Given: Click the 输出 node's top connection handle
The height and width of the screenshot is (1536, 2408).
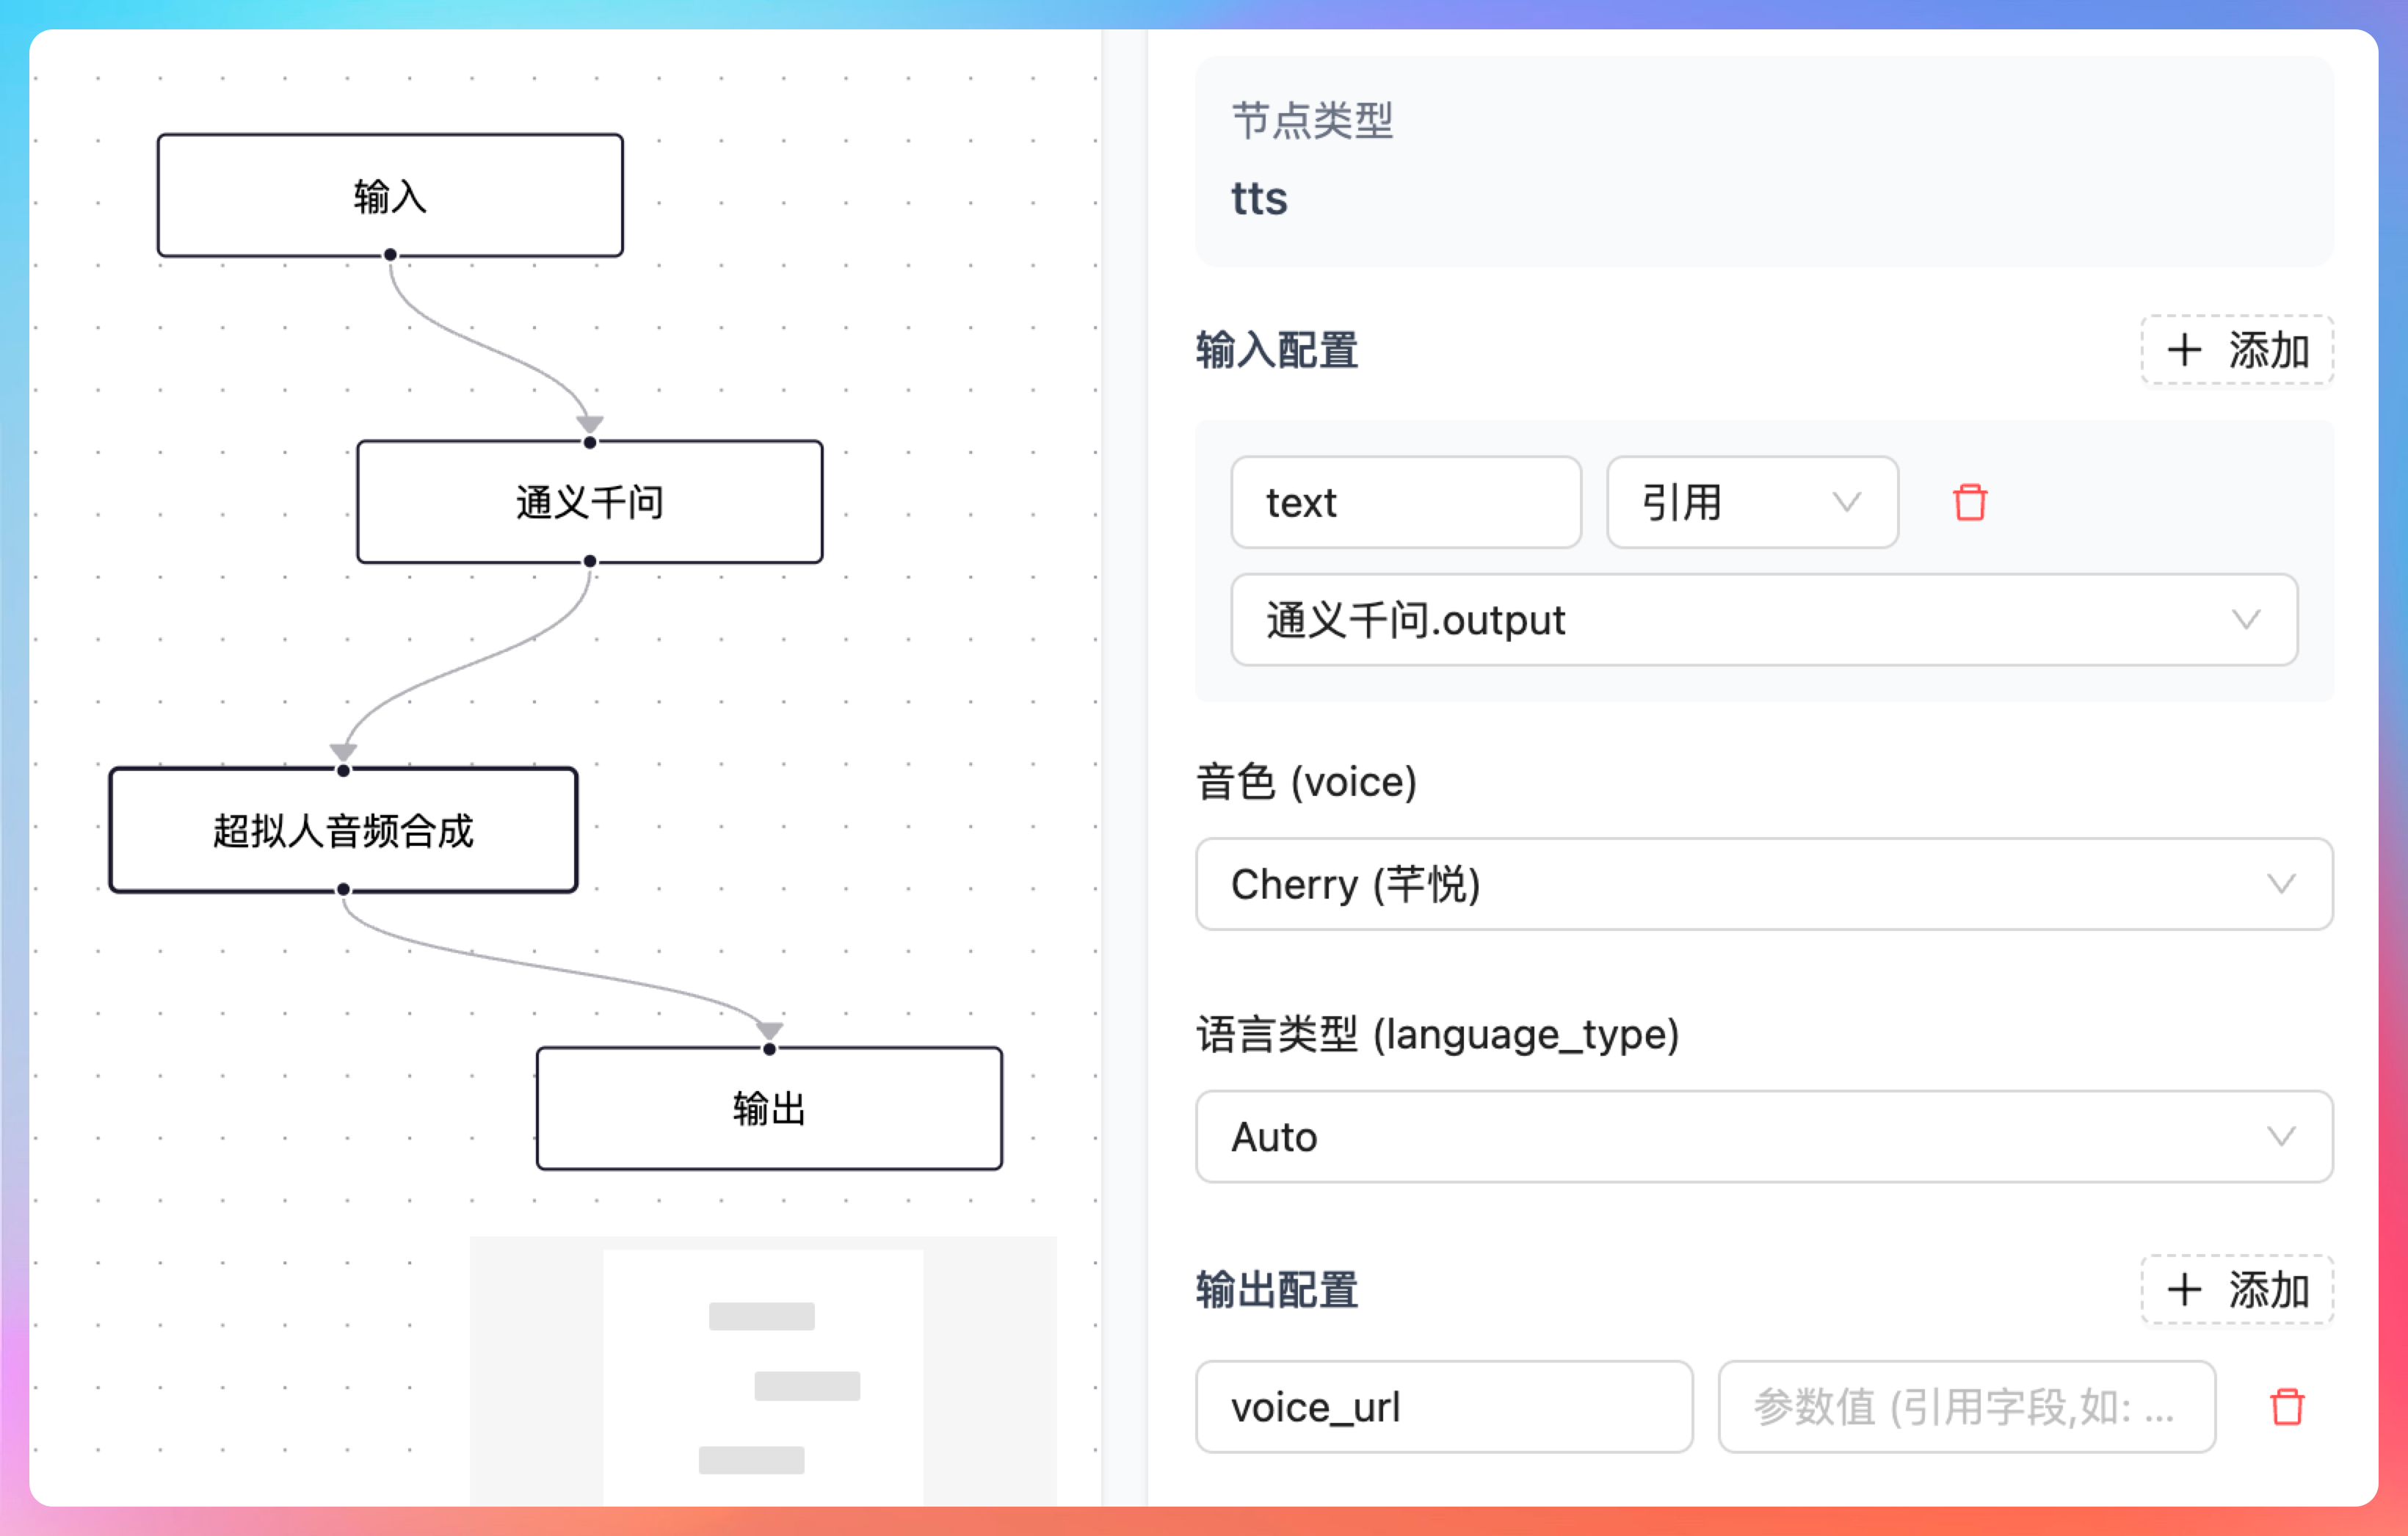Looking at the screenshot, I should tap(769, 1049).
